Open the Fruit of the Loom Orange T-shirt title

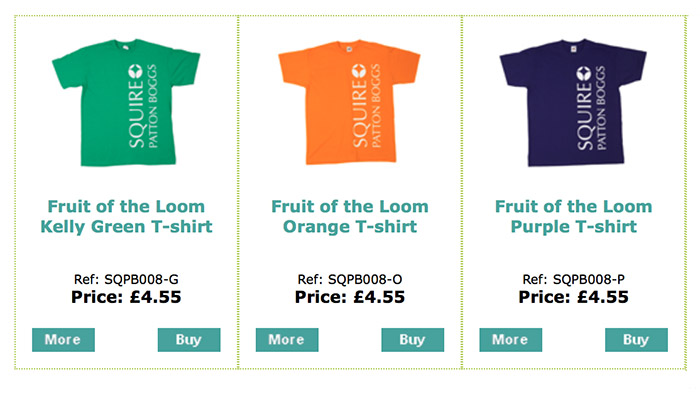point(350,216)
